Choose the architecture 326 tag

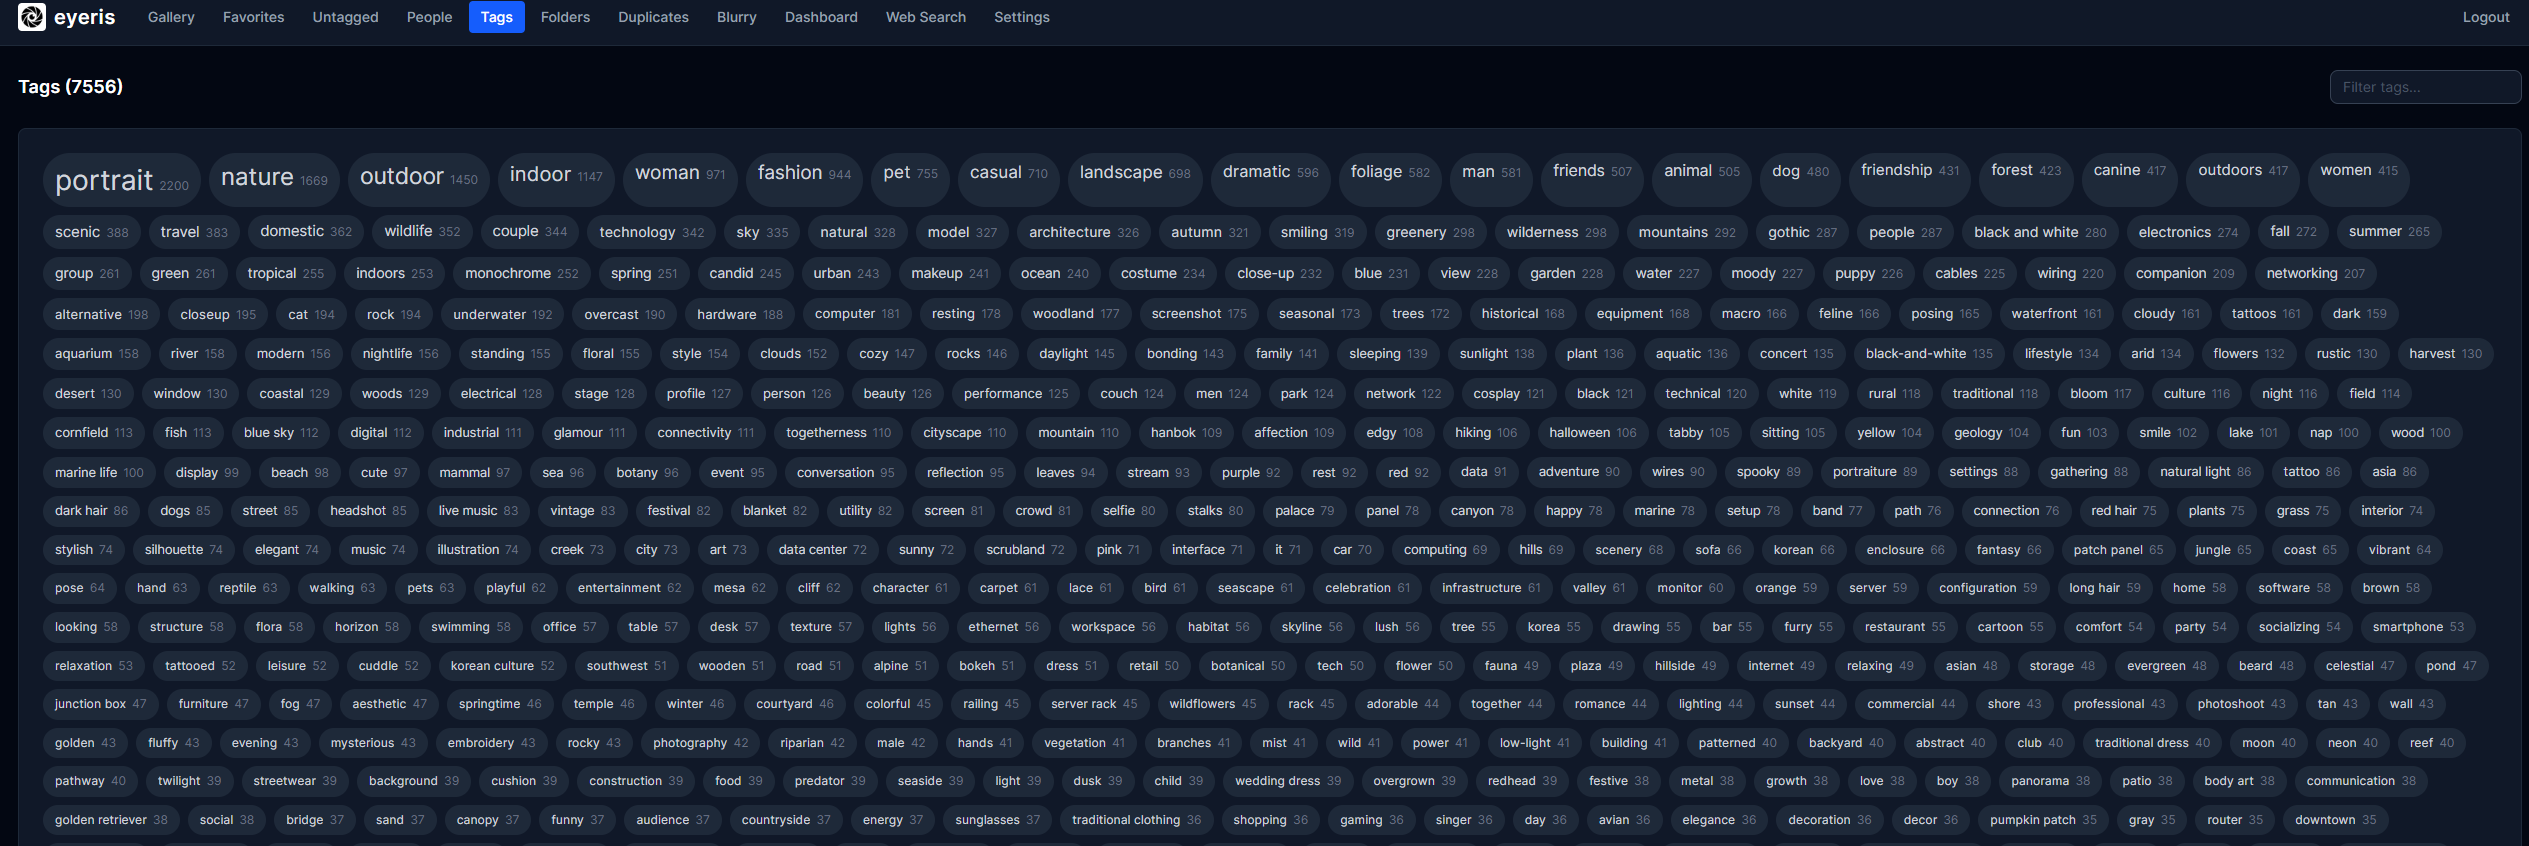pyautogui.click(x=1084, y=232)
